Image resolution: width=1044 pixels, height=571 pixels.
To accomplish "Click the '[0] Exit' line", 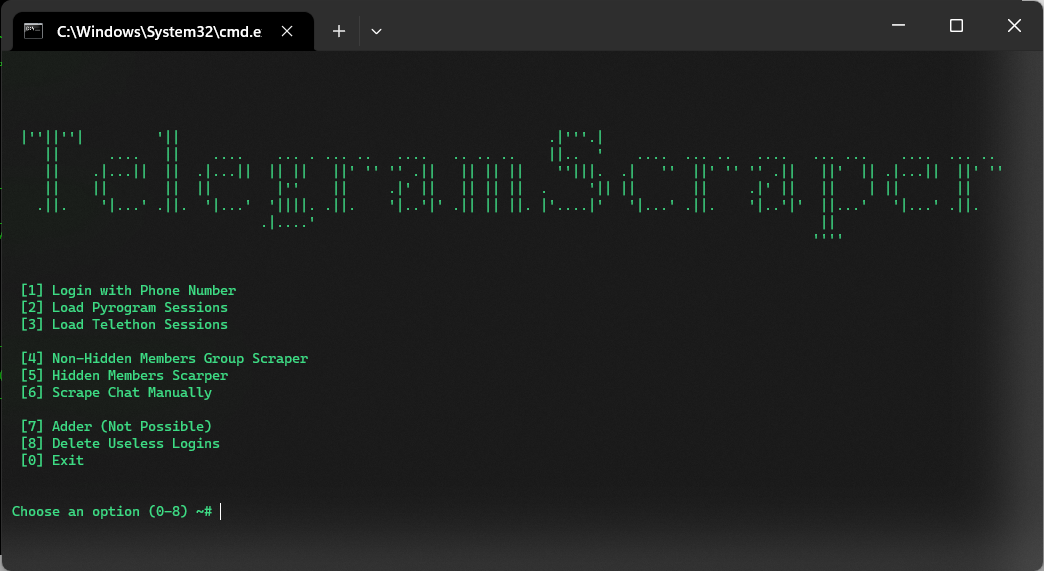I will (53, 460).
